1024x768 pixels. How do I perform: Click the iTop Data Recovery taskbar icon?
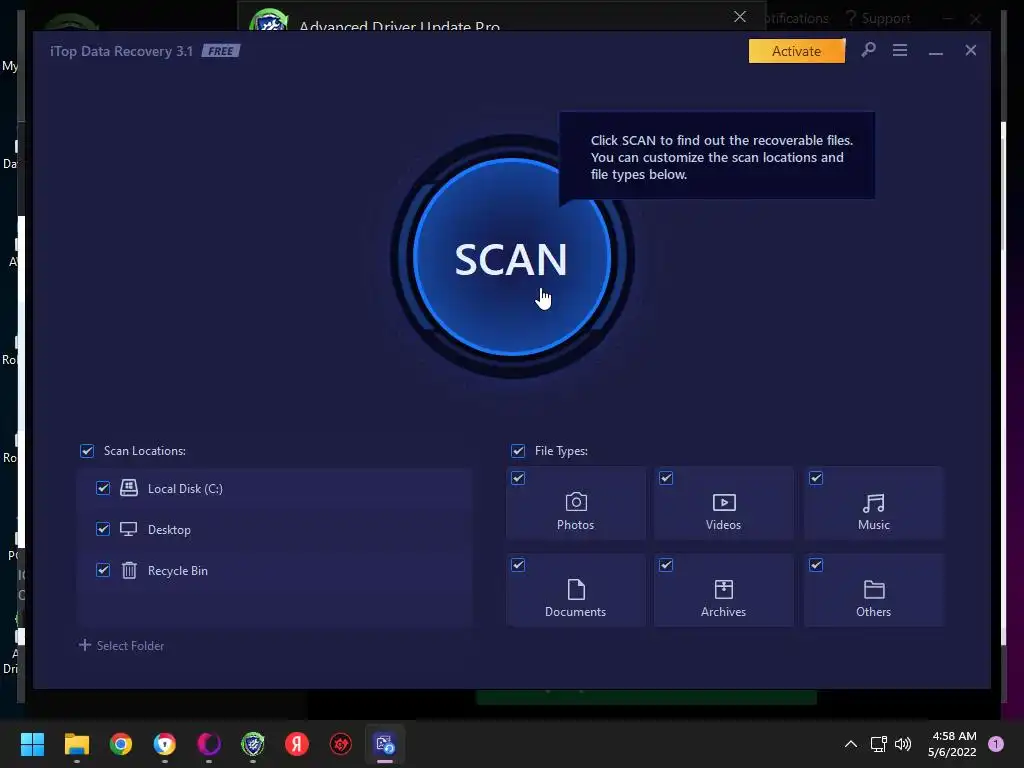(385, 744)
